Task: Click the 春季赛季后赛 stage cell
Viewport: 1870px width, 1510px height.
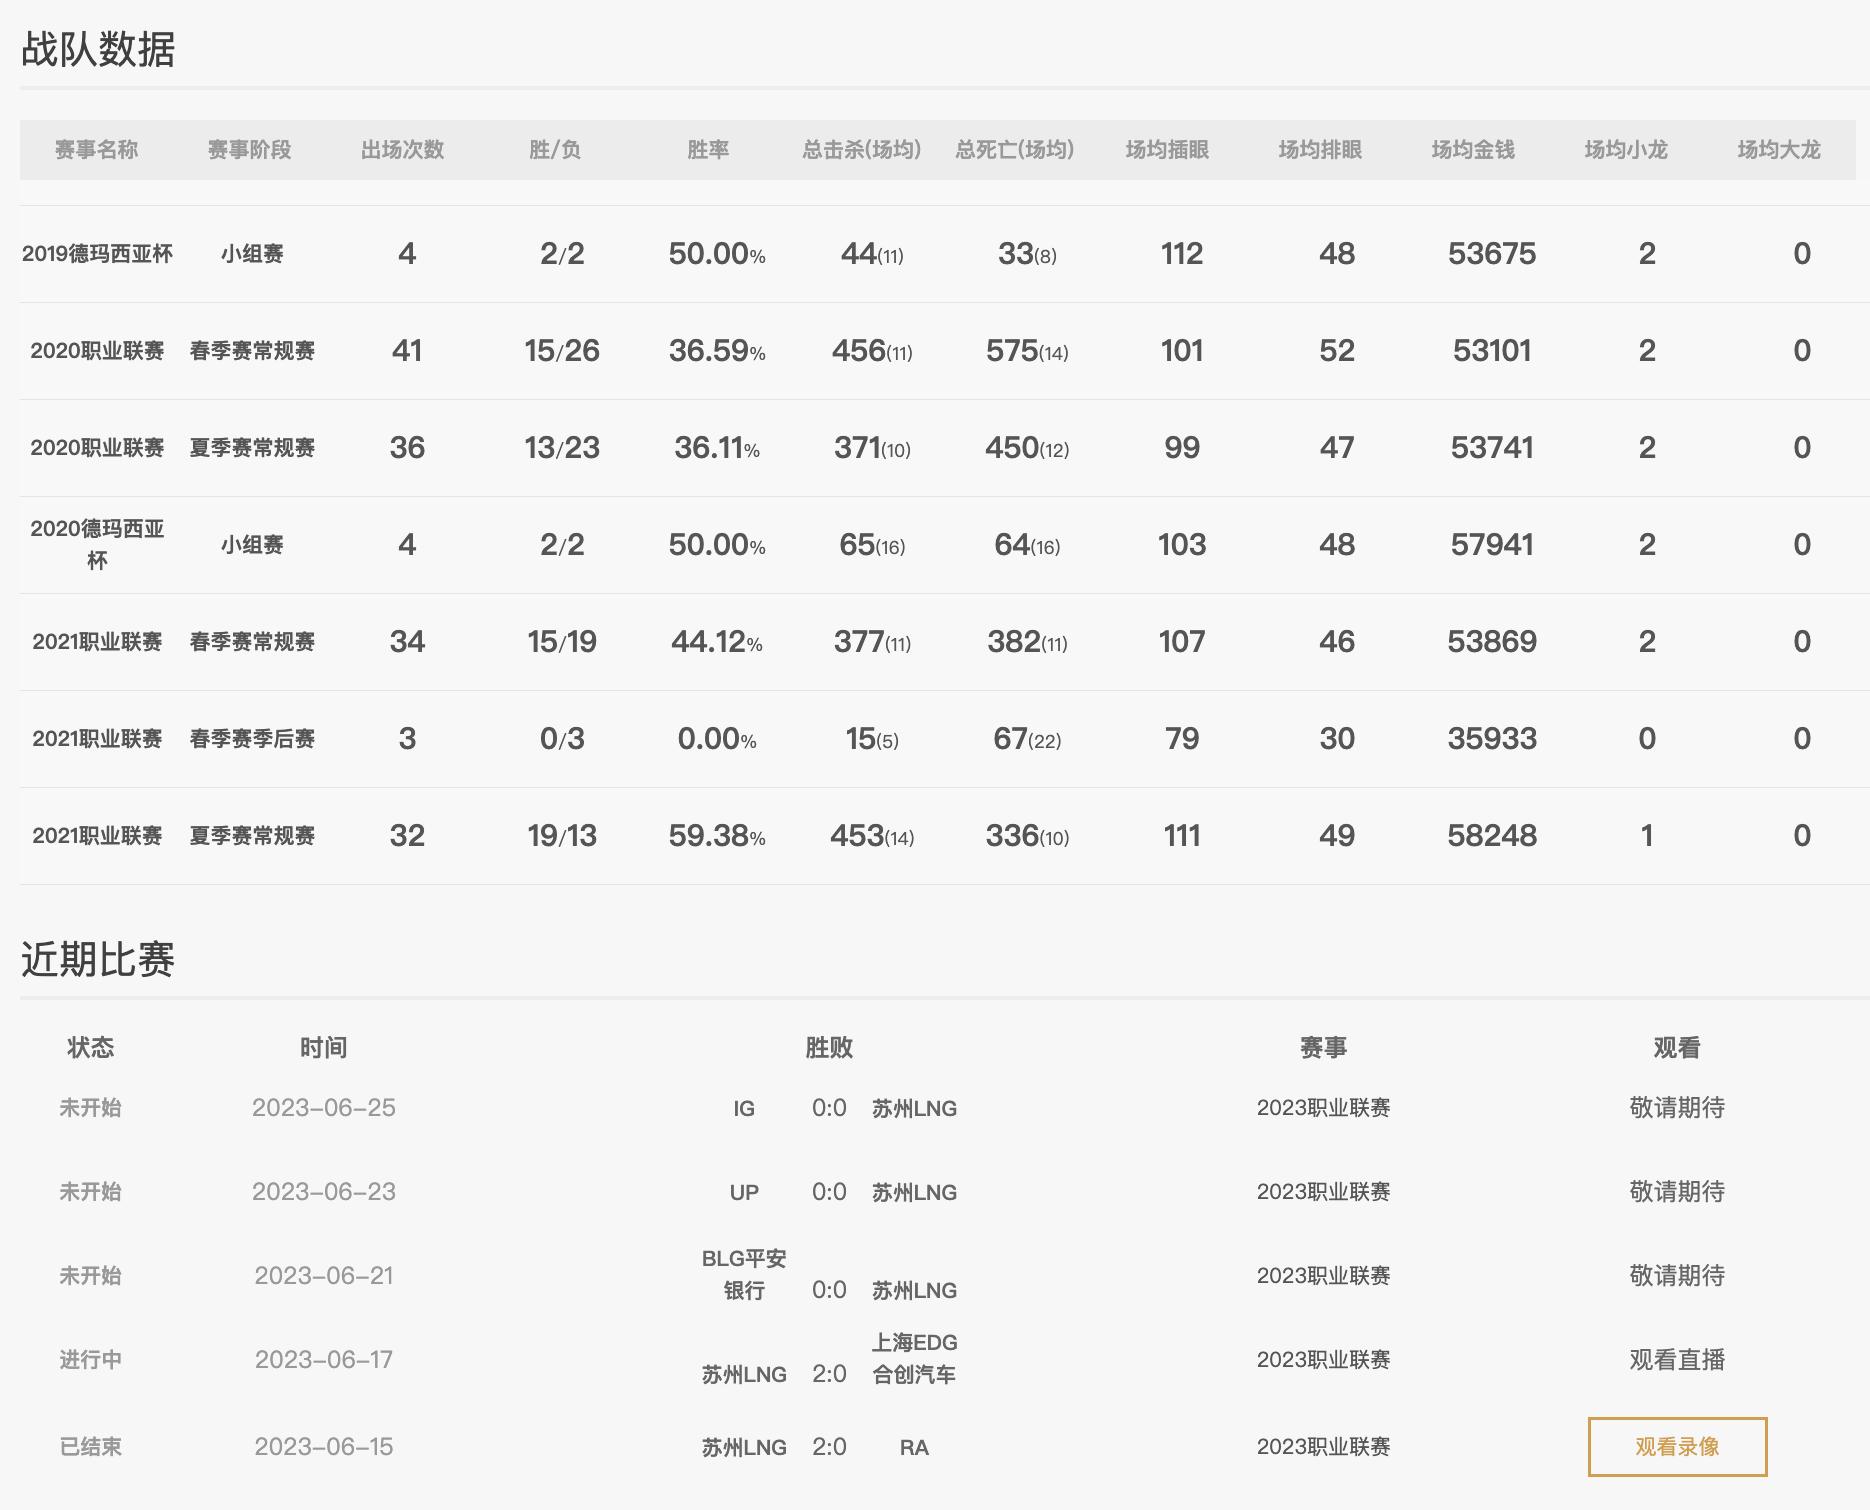Action: coord(252,739)
